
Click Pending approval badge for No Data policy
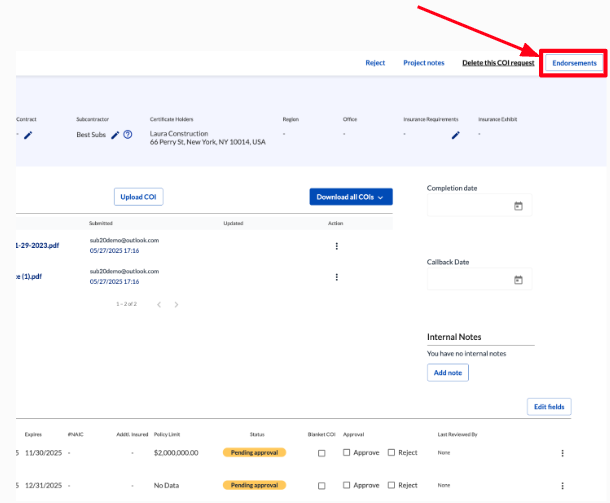[x=254, y=485]
